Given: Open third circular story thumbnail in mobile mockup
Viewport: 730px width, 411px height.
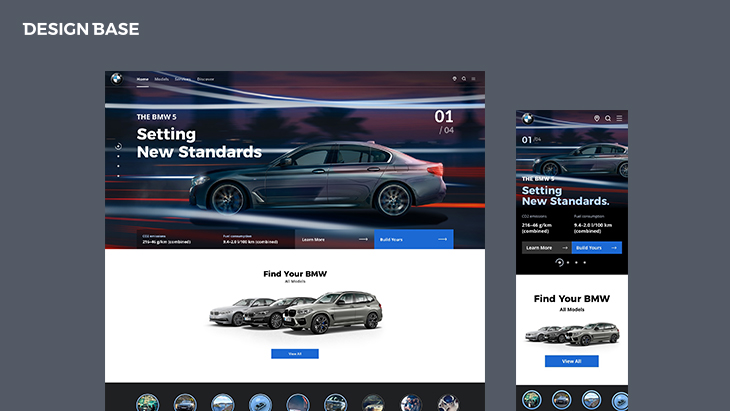Looking at the screenshot, I should (x=591, y=400).
